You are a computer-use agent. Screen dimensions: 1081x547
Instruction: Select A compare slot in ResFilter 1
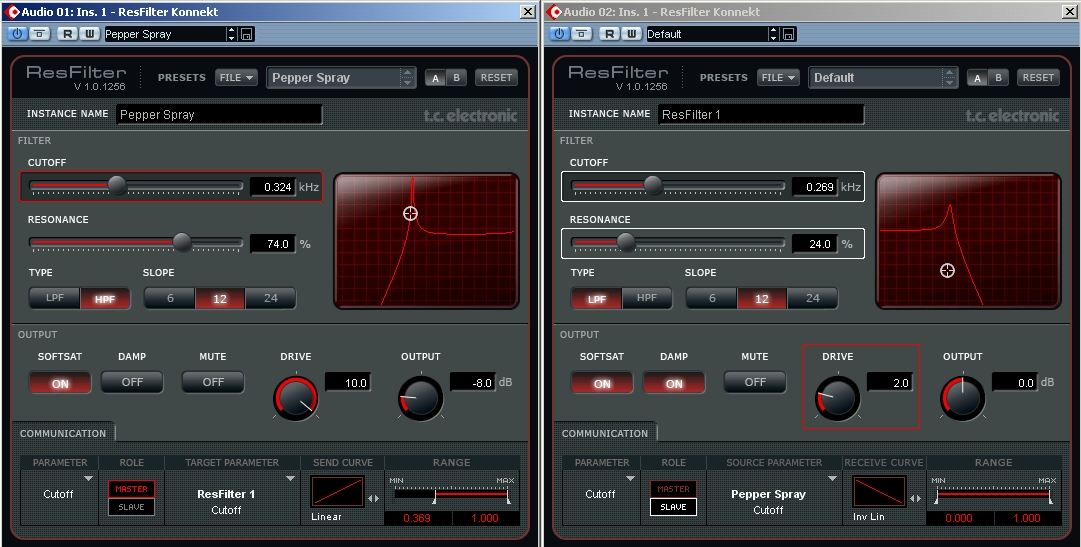click(977, 78)
